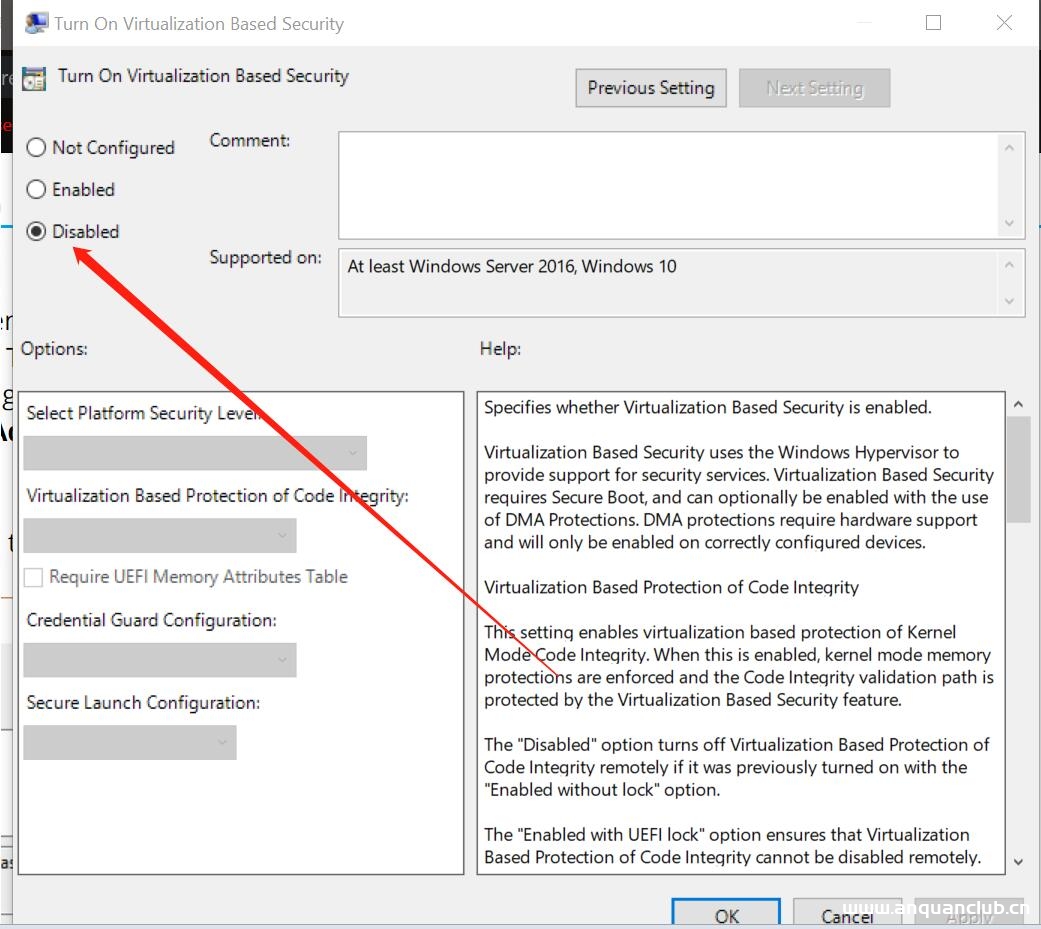Image resolution: width=1041 pixels, height=929 pixels.
Task: Click the Help pane scroll down arrow
Action: coord(1018,861)
